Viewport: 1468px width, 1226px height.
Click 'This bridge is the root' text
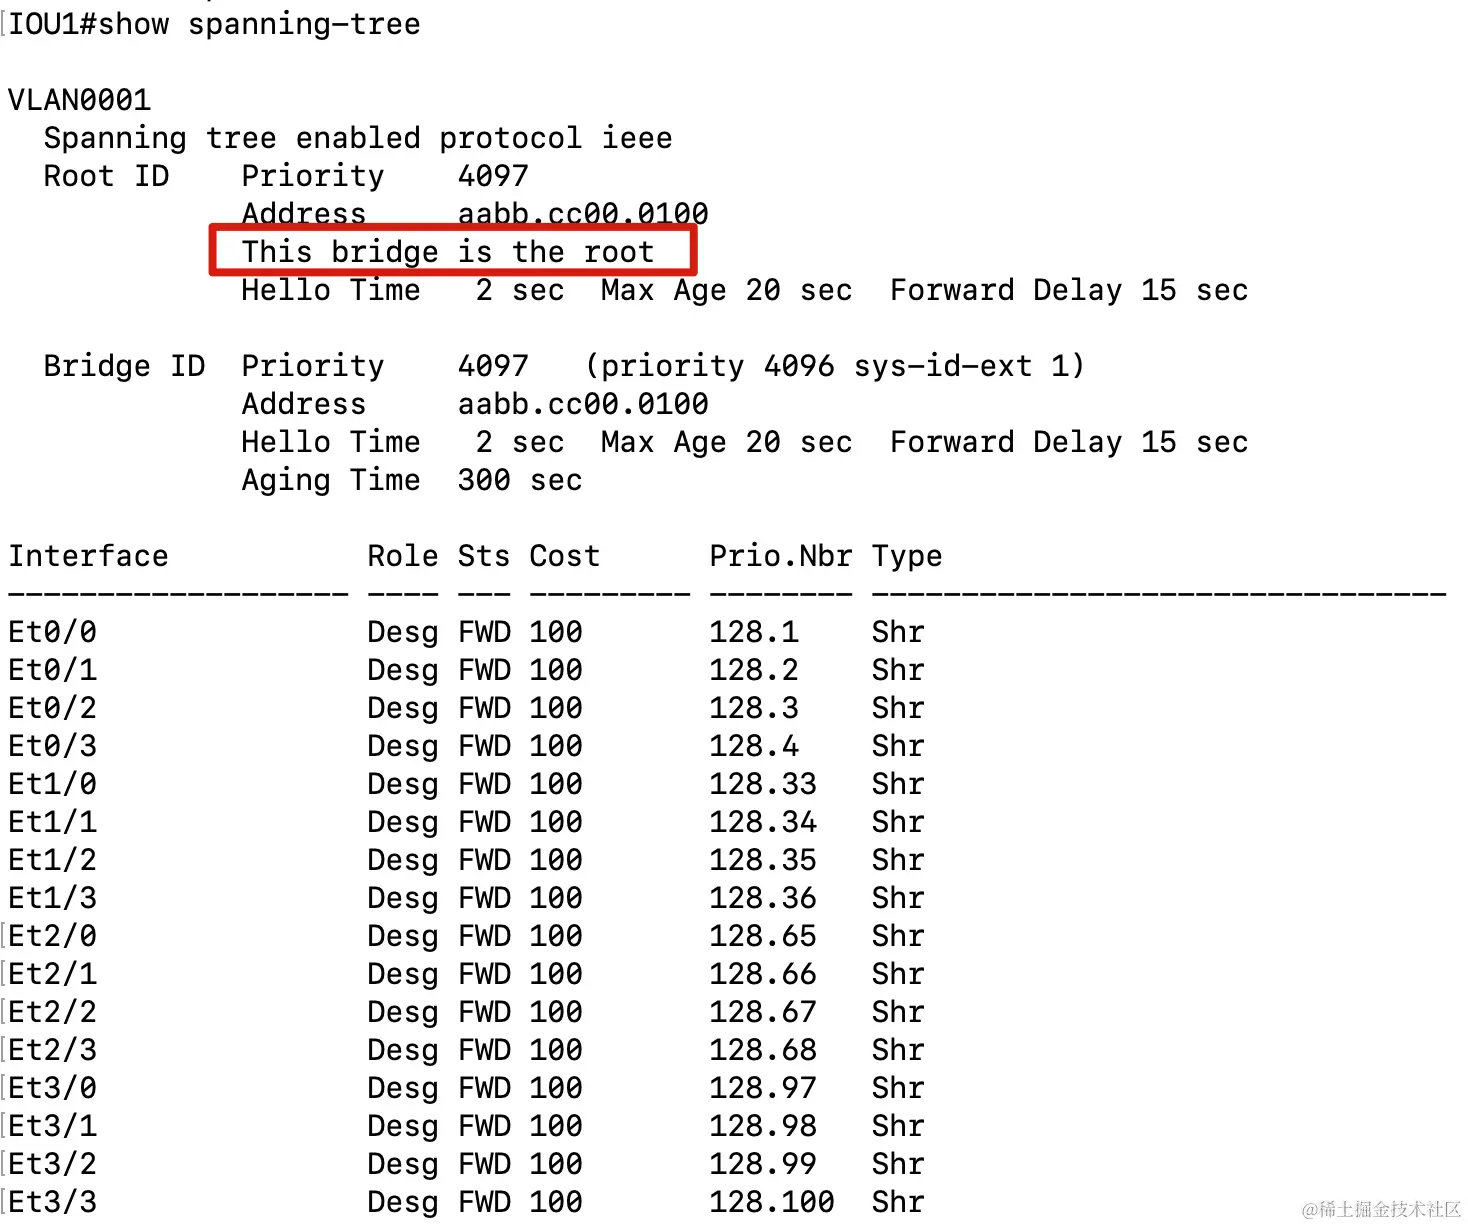[x=448, y=252]
